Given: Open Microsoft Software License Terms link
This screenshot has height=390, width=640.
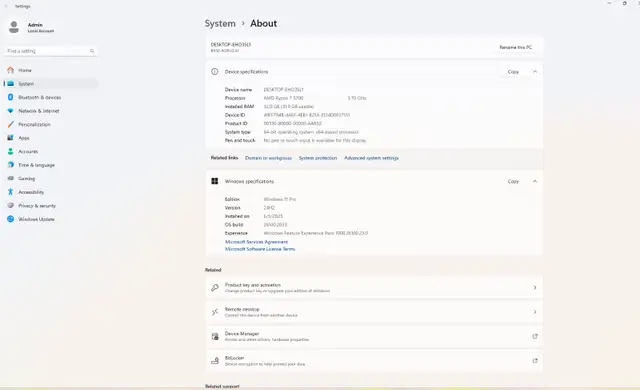Looking at the screenshot, I should tap(260, 249).
